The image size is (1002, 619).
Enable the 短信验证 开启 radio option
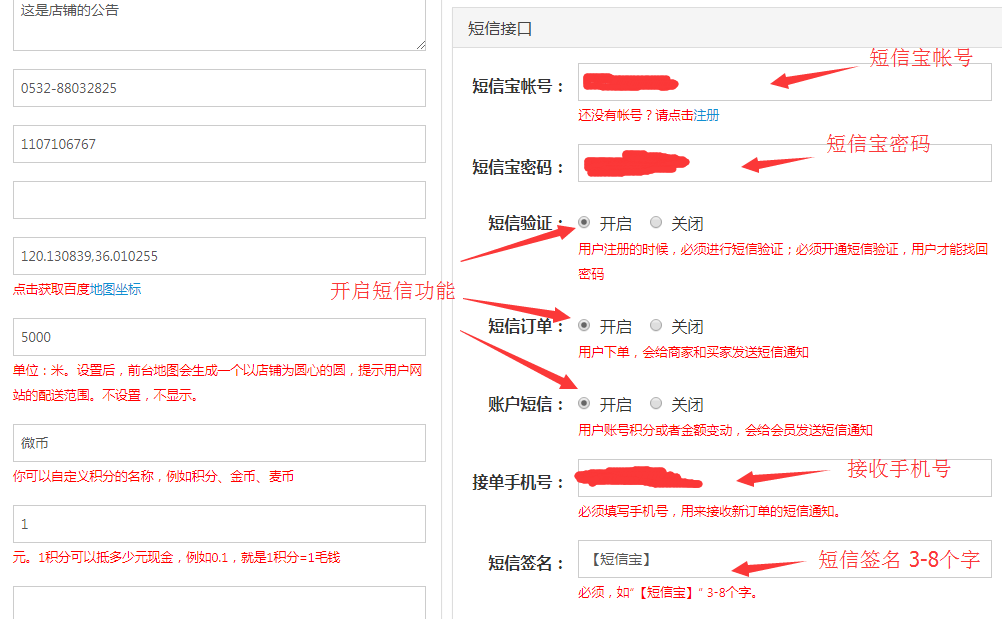pos(584,222)
